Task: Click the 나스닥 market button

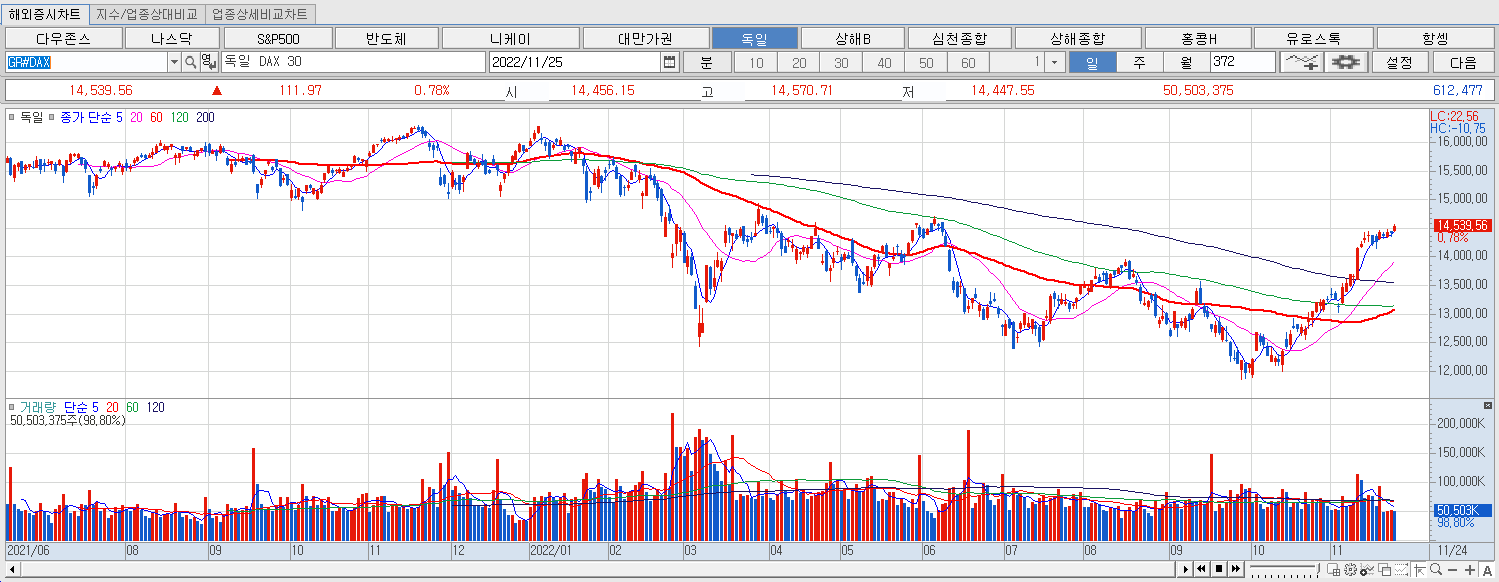Action: pos(173,36)
